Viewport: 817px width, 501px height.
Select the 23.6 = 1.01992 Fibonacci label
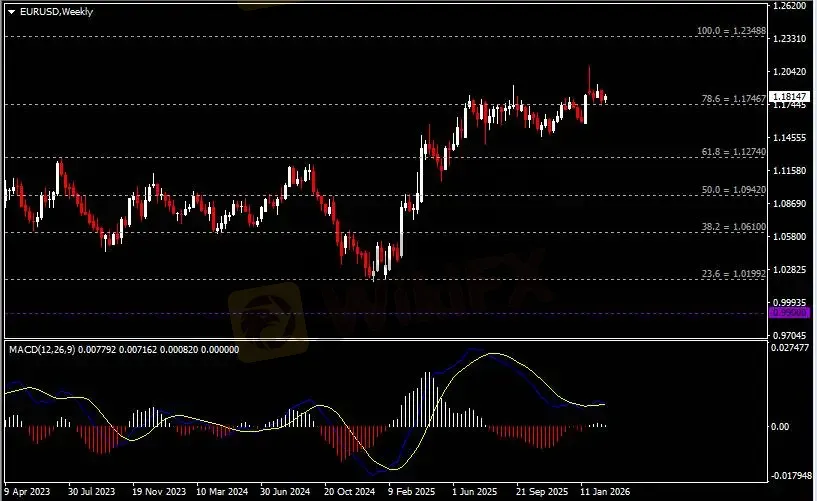coord(734,273)
